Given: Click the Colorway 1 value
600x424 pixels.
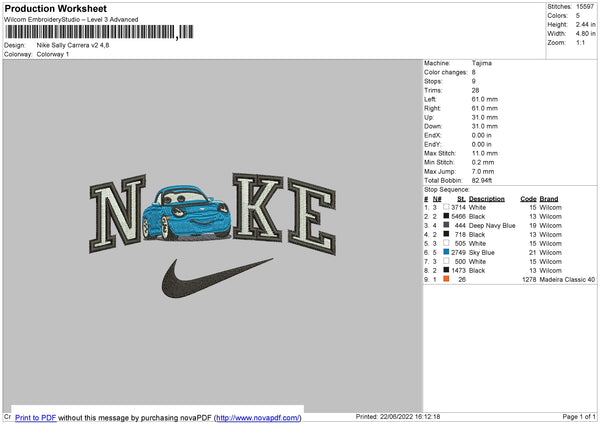Looking at the screenshot, I should (x=53, y=54).
